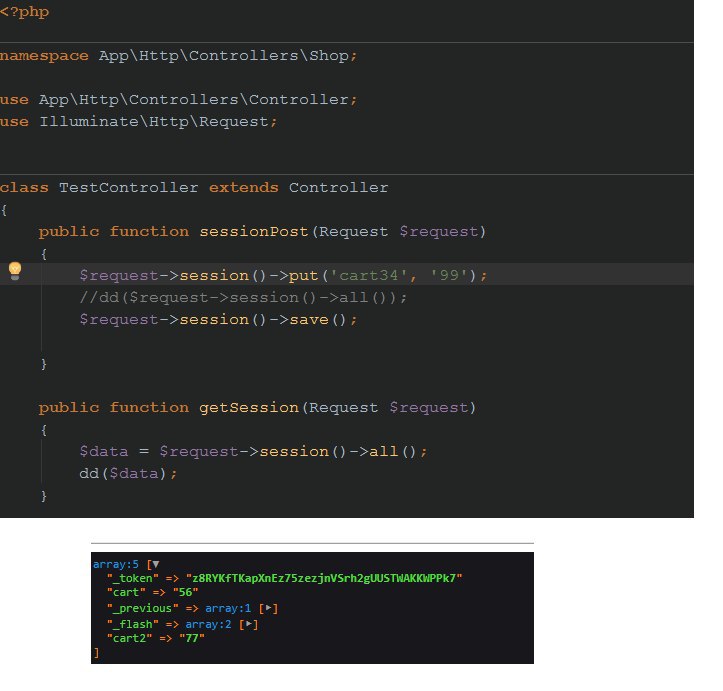
Task: Click the "_previous" key in dump
Action: [142, 608]
